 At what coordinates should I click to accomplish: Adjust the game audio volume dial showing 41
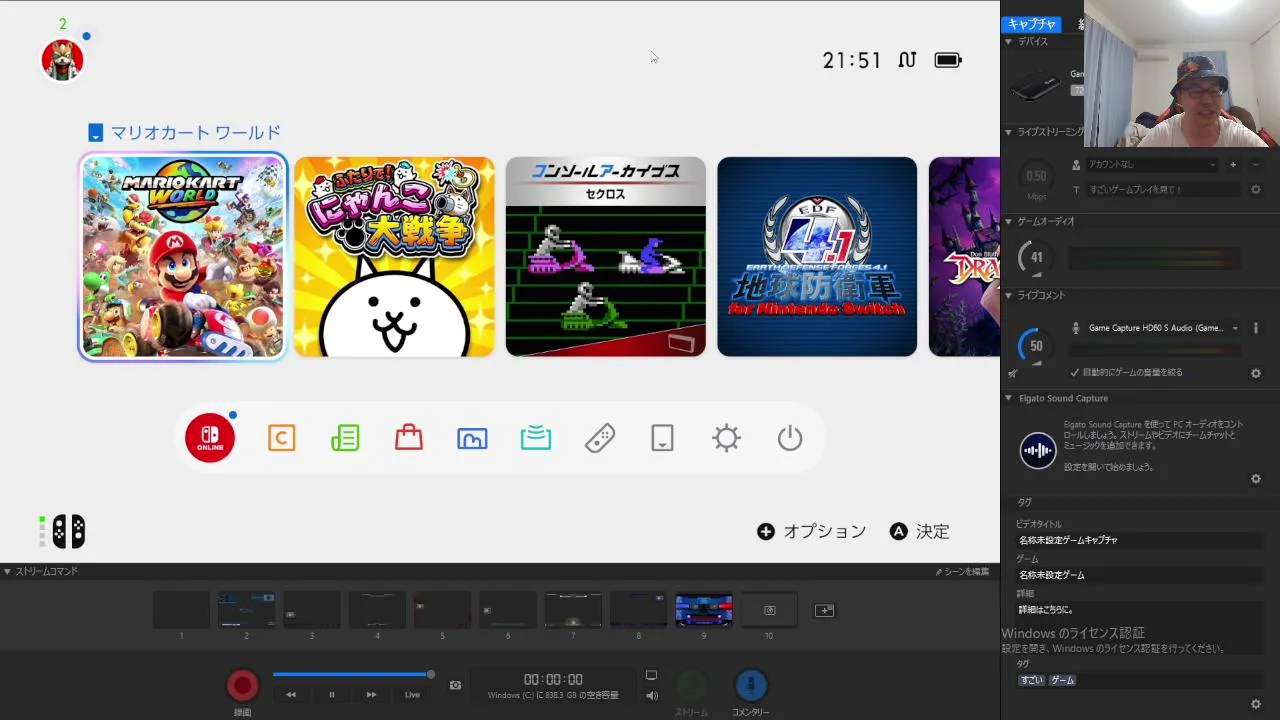(1036, 258)
